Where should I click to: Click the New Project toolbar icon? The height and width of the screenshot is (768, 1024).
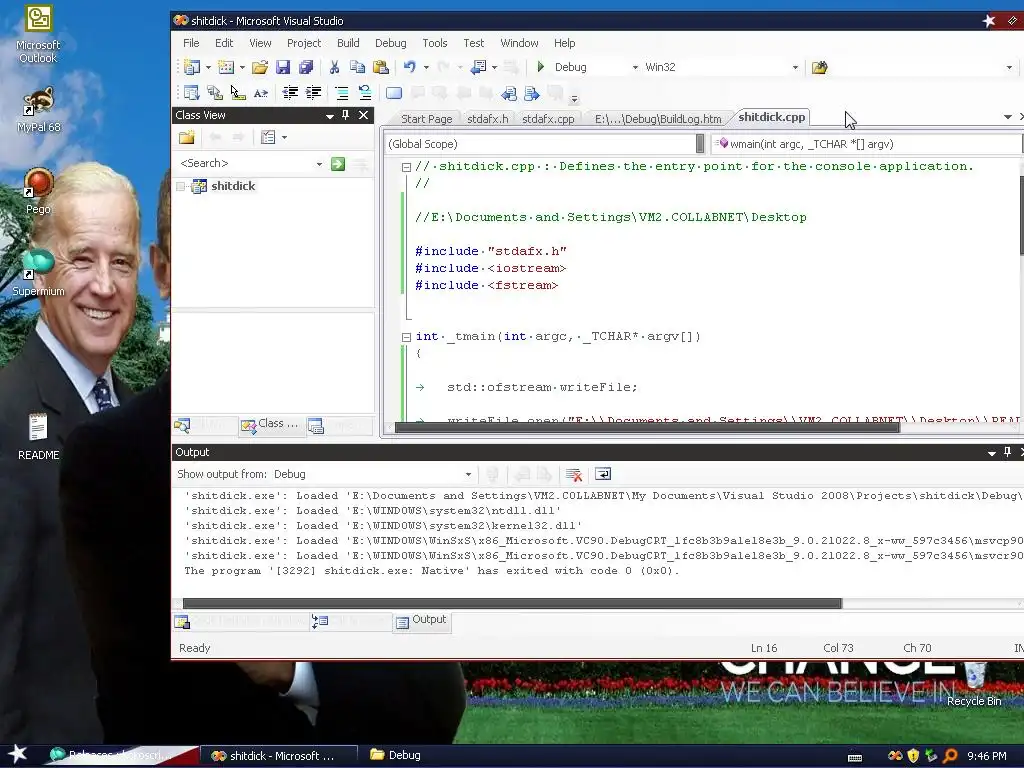tap(191, 67)
